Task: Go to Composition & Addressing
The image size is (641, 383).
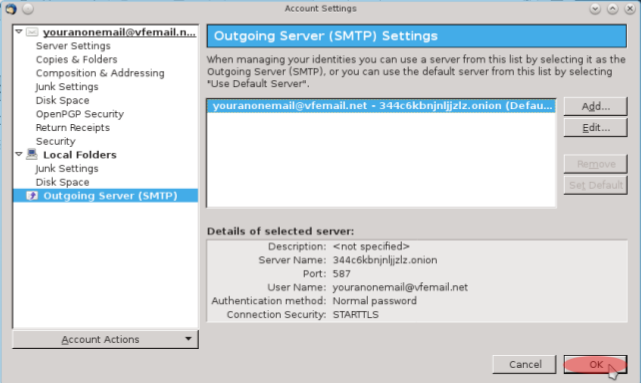Action: pyautogui.click(x=100, y=73)
